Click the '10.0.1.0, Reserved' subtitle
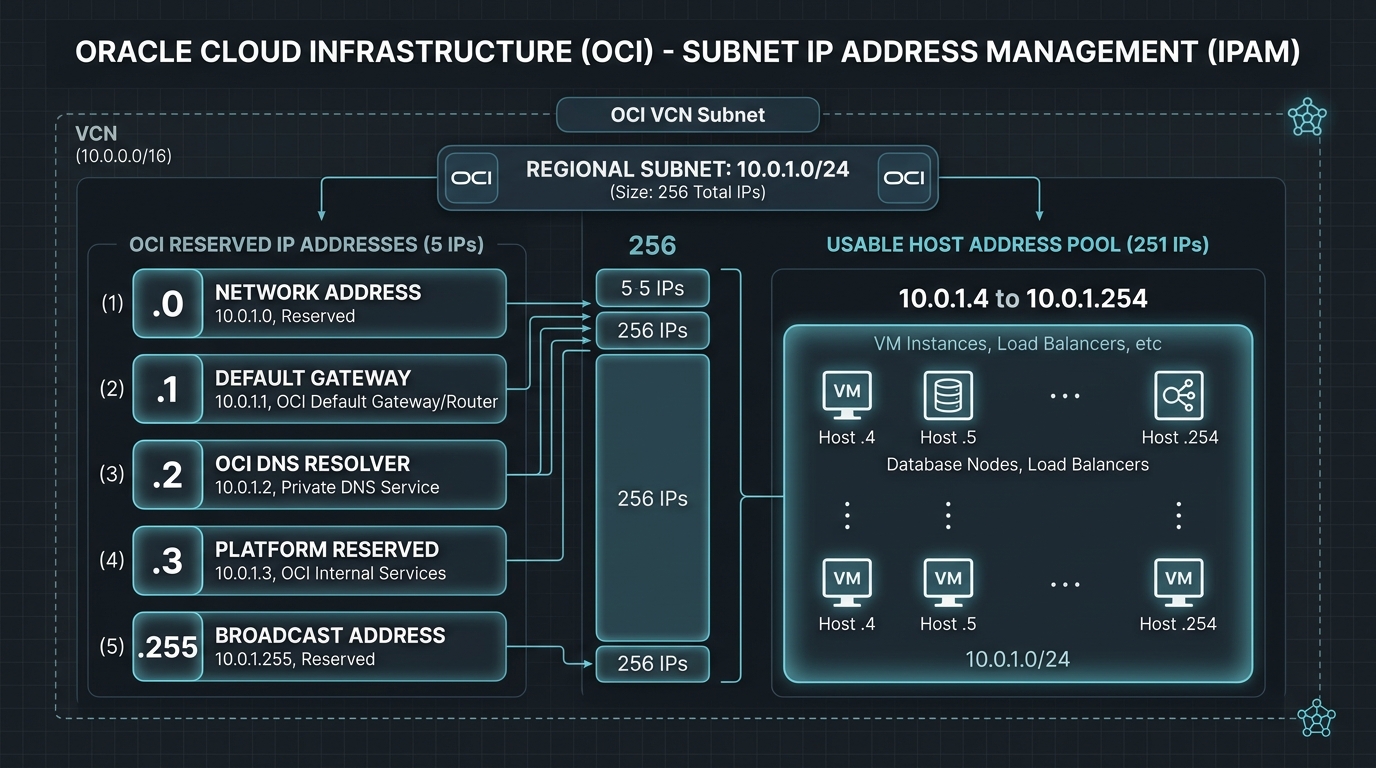The height and width of the screenshot is (768, 1376). pos(285,316)
